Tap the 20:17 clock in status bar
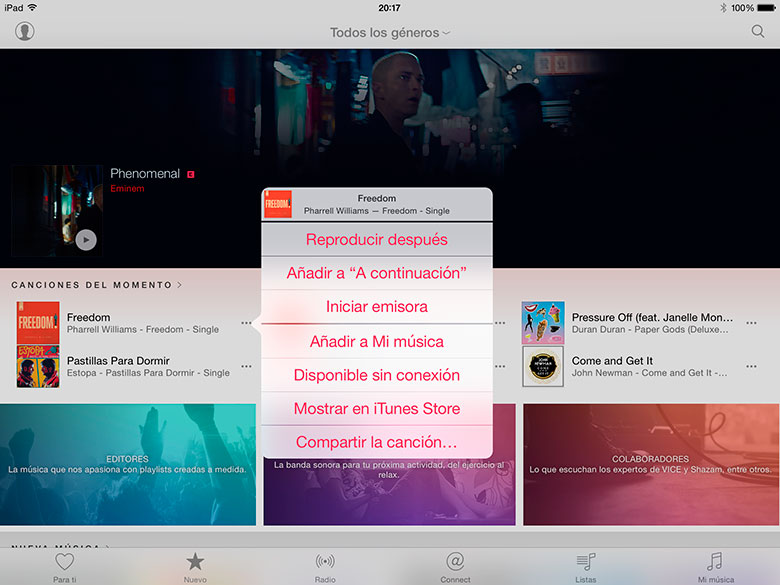Viewport: 780px width, 585px height. (389, 7)
